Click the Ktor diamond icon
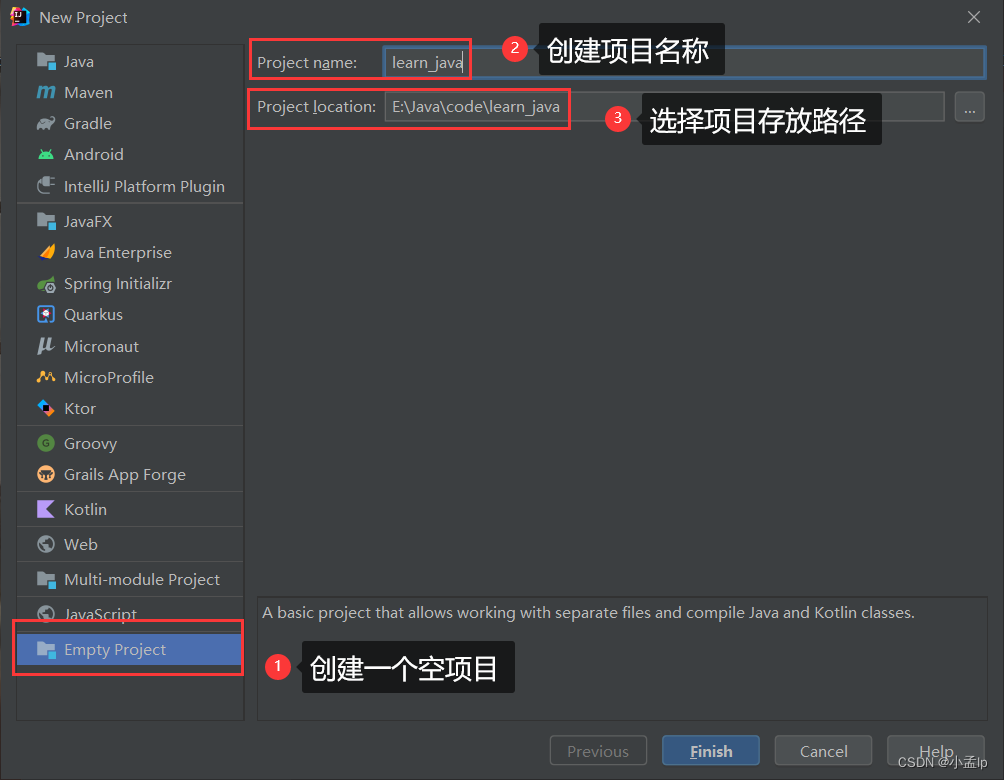The height and width of the screenshot is (780, 1004). [46, 408]
